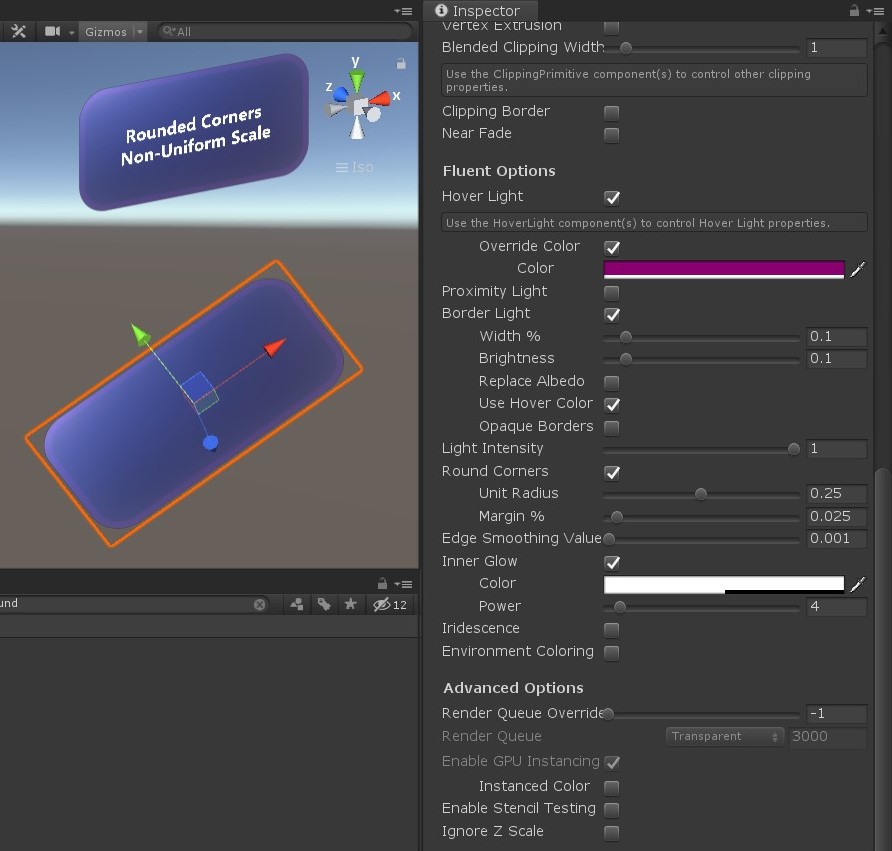The height and width of the screenshot is (851, 892).
Task: Toggle the Inspector lock icon
Action: [854, 10]
